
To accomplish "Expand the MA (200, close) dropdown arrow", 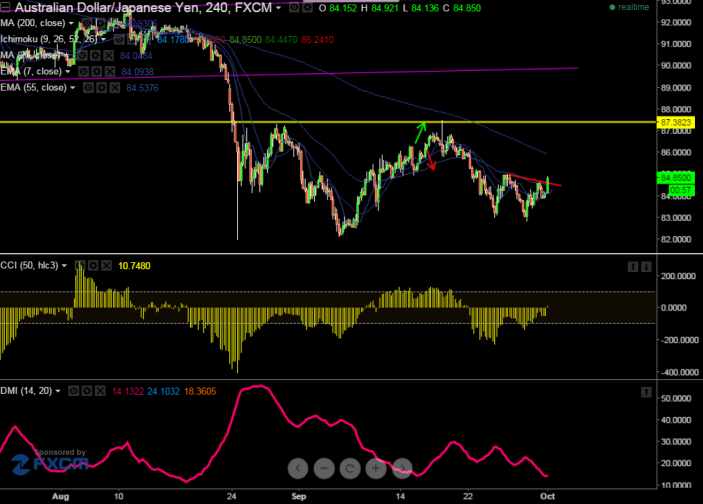I will point(71,23).
